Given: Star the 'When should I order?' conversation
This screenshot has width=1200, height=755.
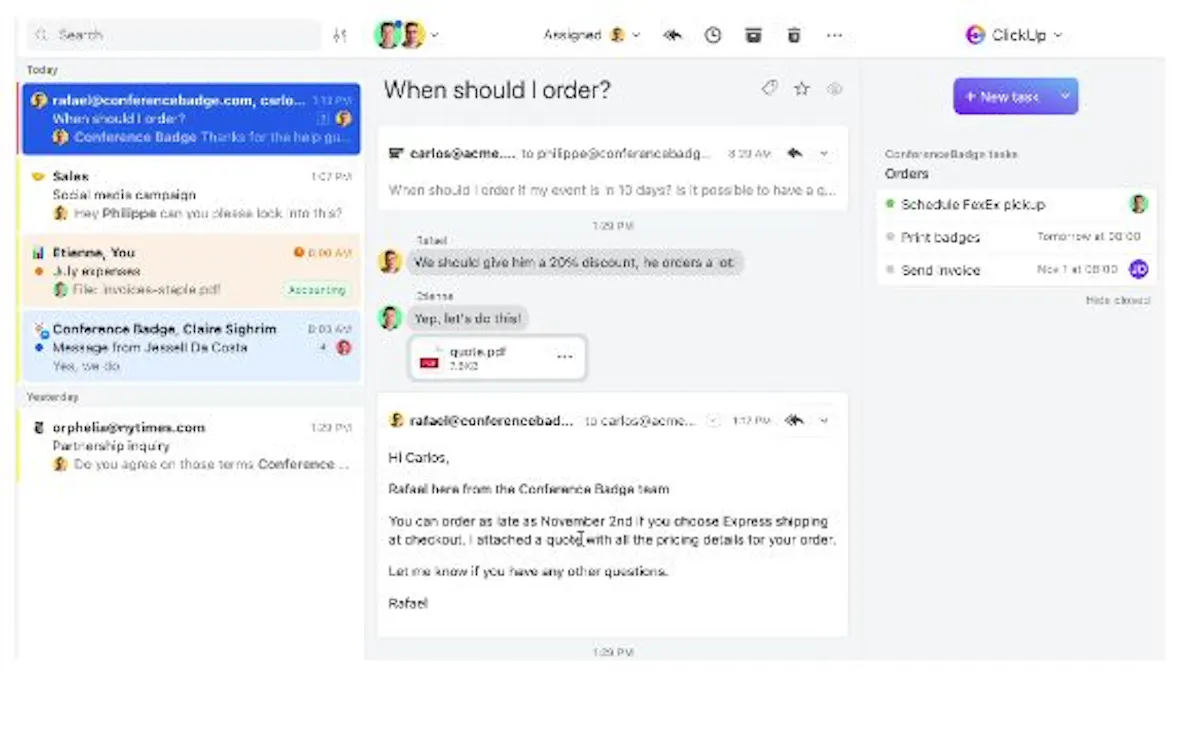Looking at the screenshot, I should [801, 89].
